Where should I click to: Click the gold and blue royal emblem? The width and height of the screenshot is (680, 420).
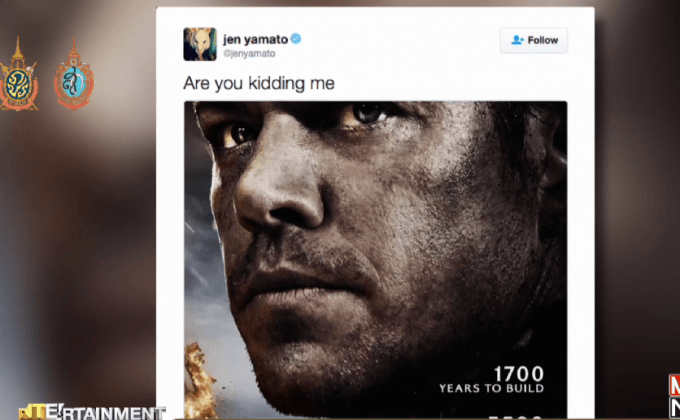[x=18, y=74]
